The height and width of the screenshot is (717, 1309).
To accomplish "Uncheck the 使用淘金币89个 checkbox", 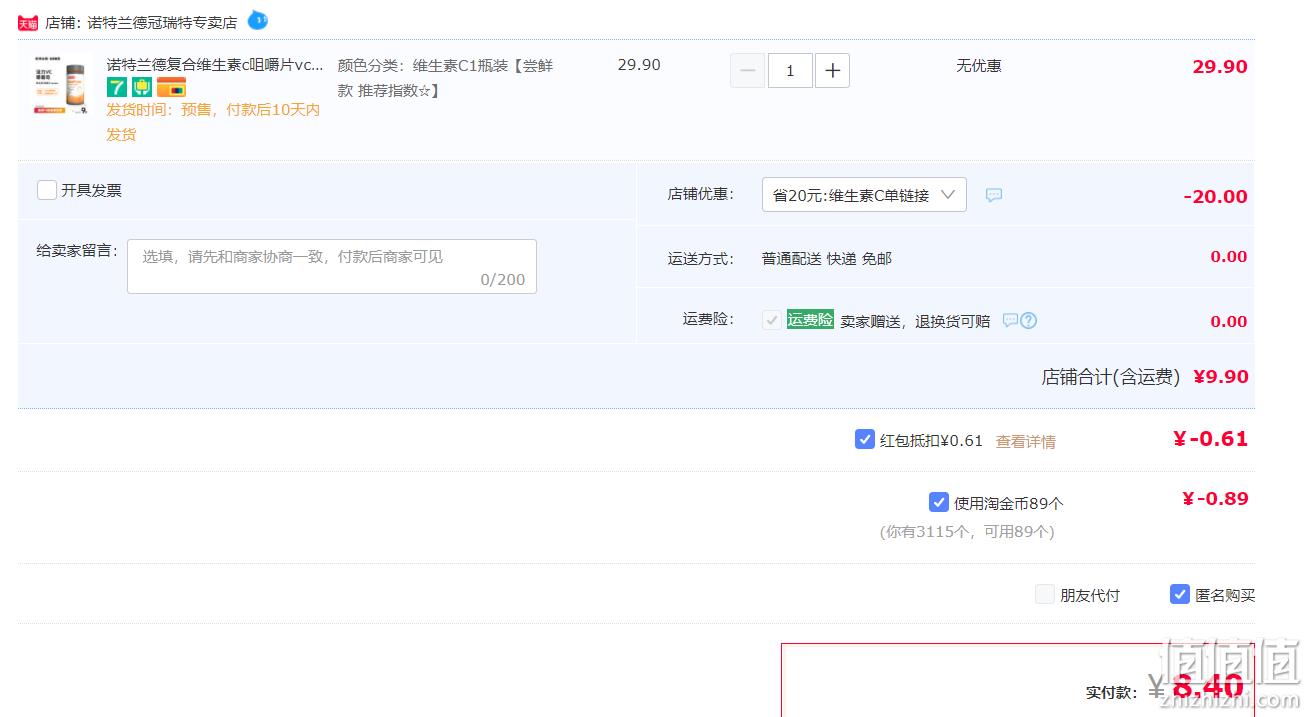I will point(939,502).
